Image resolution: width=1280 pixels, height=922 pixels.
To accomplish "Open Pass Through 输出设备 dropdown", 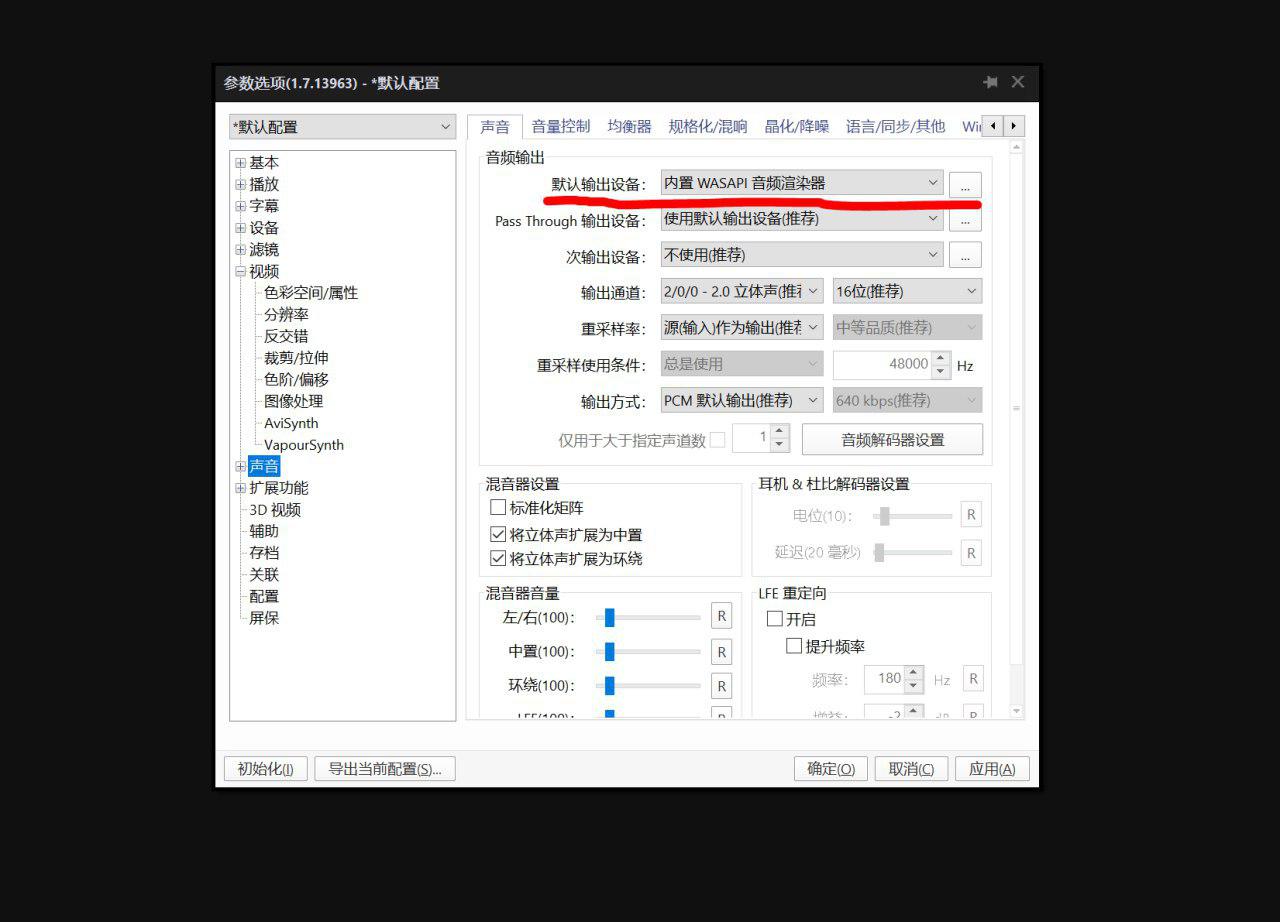I will (801, 219).
